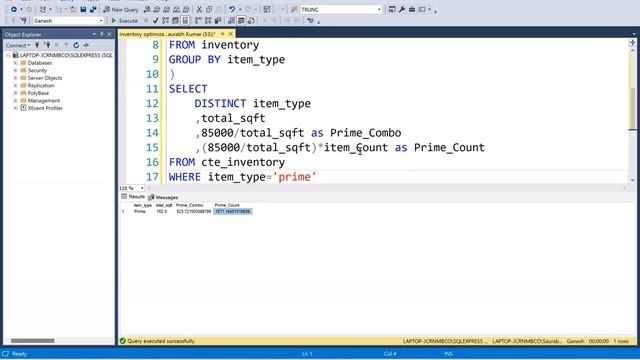Toggle the Object Explorer auto-hide pin
This screenshot has height=360, width=640.
click(x=102, y=34)
